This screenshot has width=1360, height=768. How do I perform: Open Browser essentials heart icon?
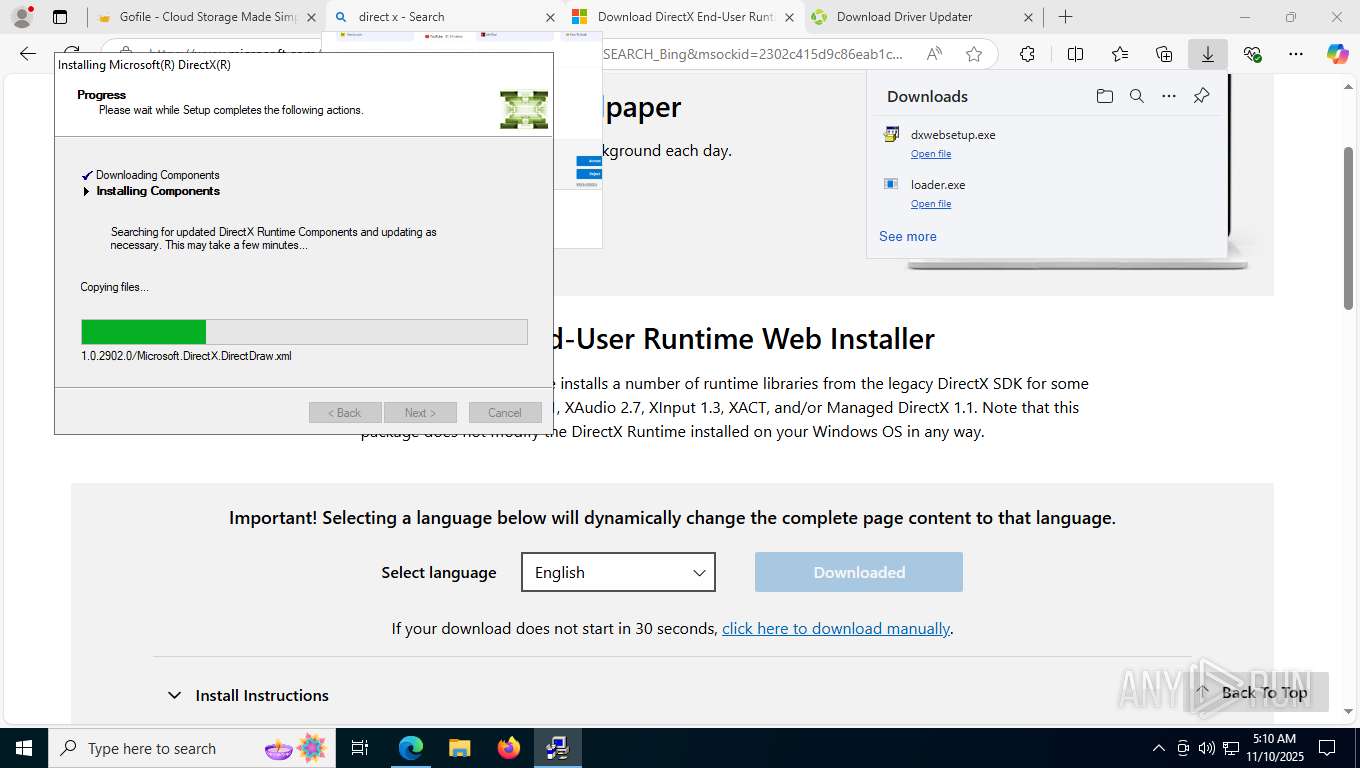pyautogui.click(x=1252, y=54)
